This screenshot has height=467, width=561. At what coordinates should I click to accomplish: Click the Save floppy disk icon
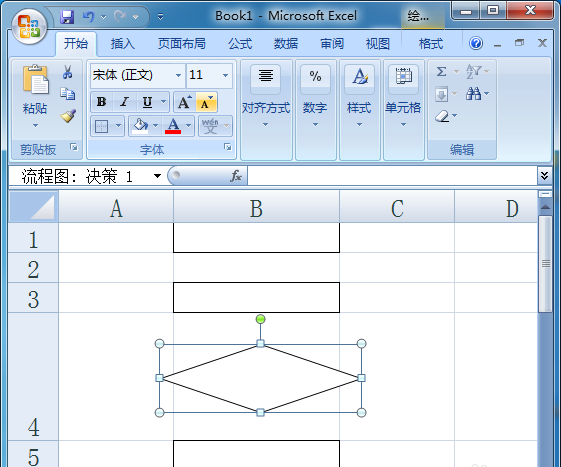pos(67,16)
